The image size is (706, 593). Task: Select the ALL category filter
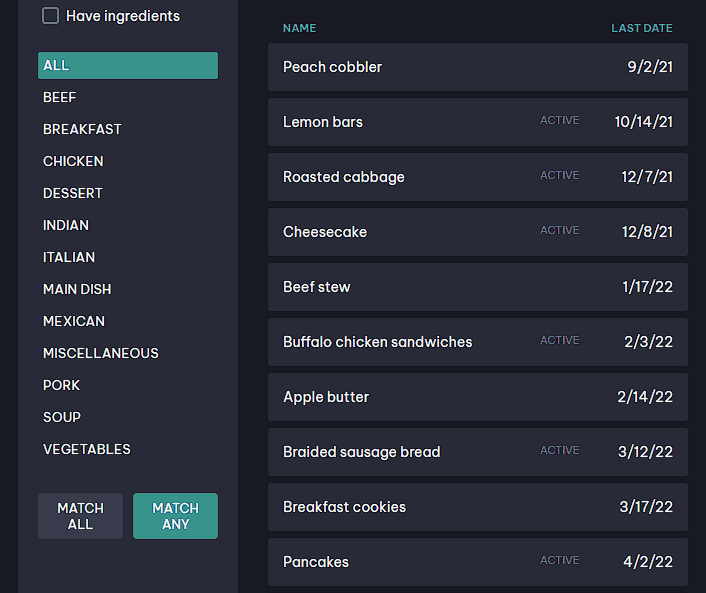(128, 65)
